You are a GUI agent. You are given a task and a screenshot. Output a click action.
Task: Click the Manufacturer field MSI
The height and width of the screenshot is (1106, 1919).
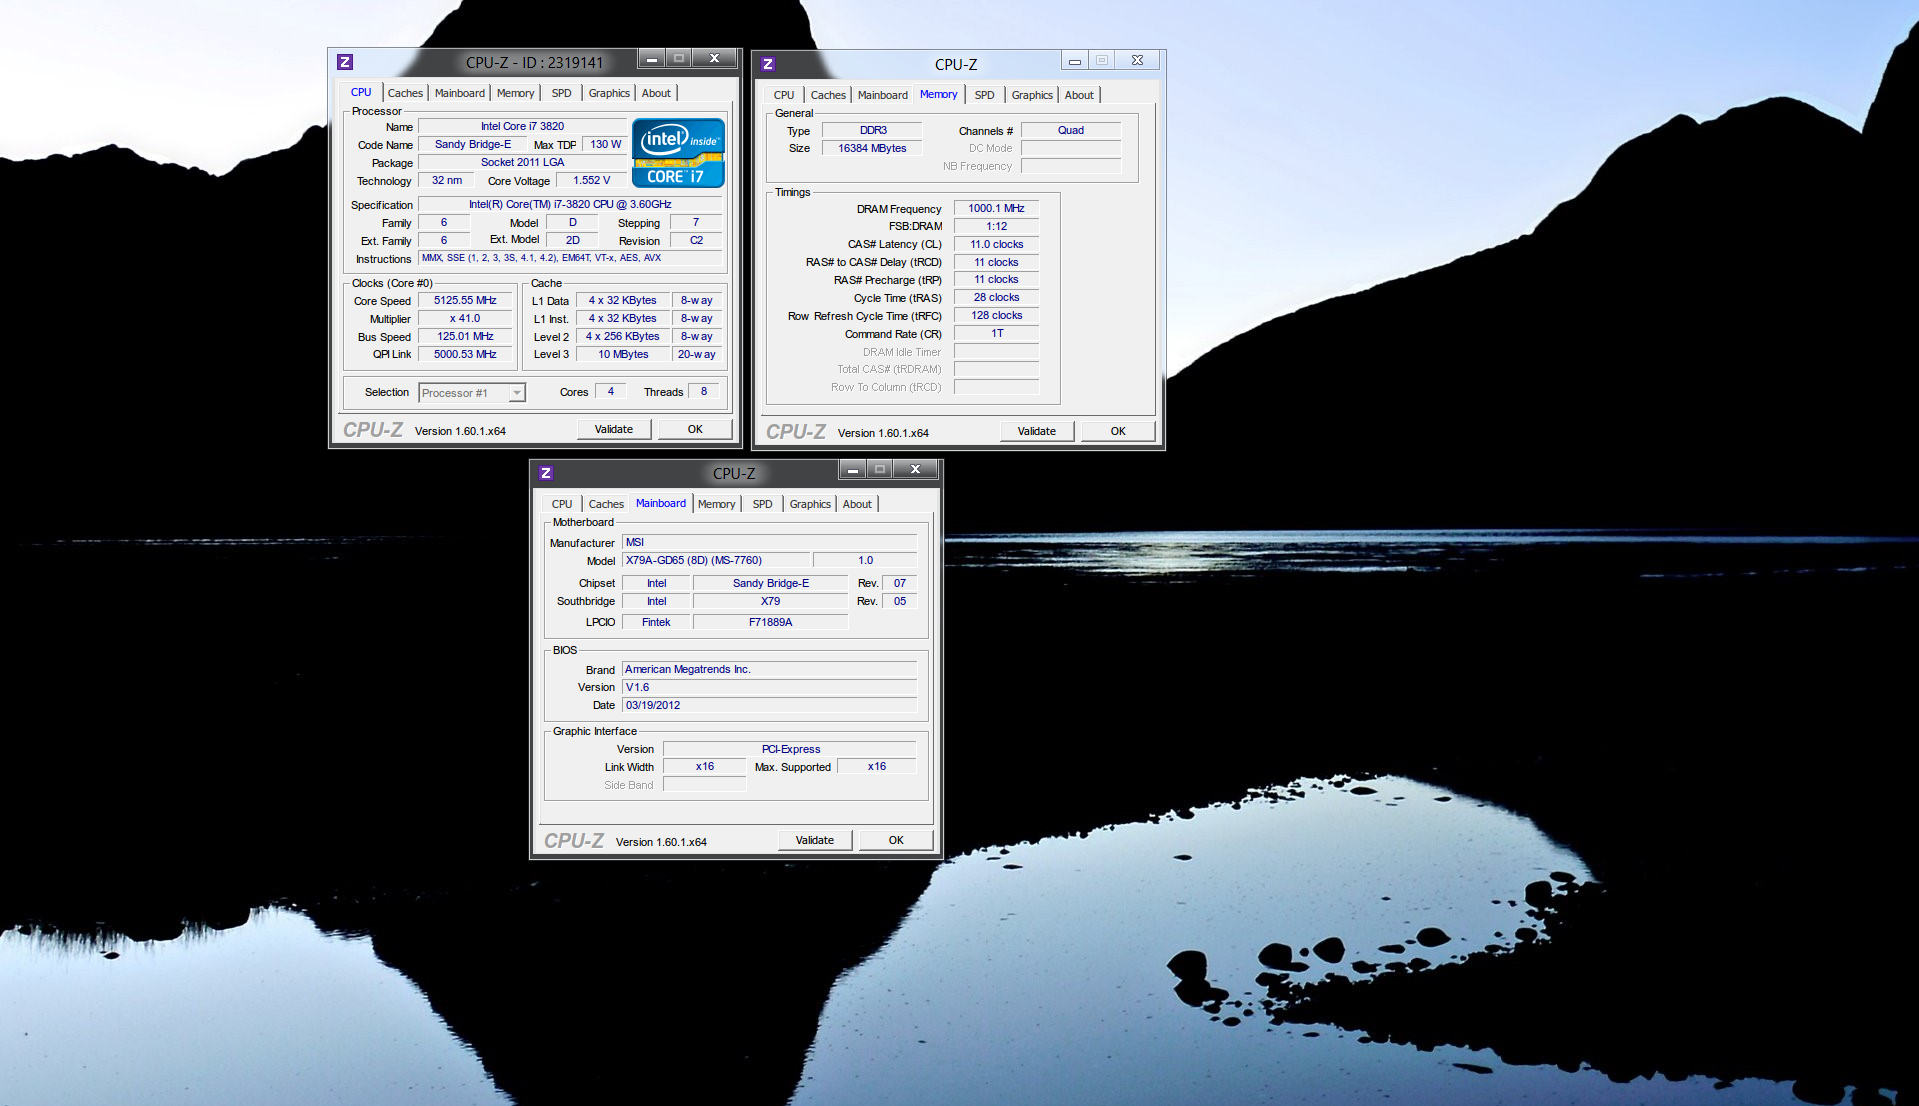point(769,542)
